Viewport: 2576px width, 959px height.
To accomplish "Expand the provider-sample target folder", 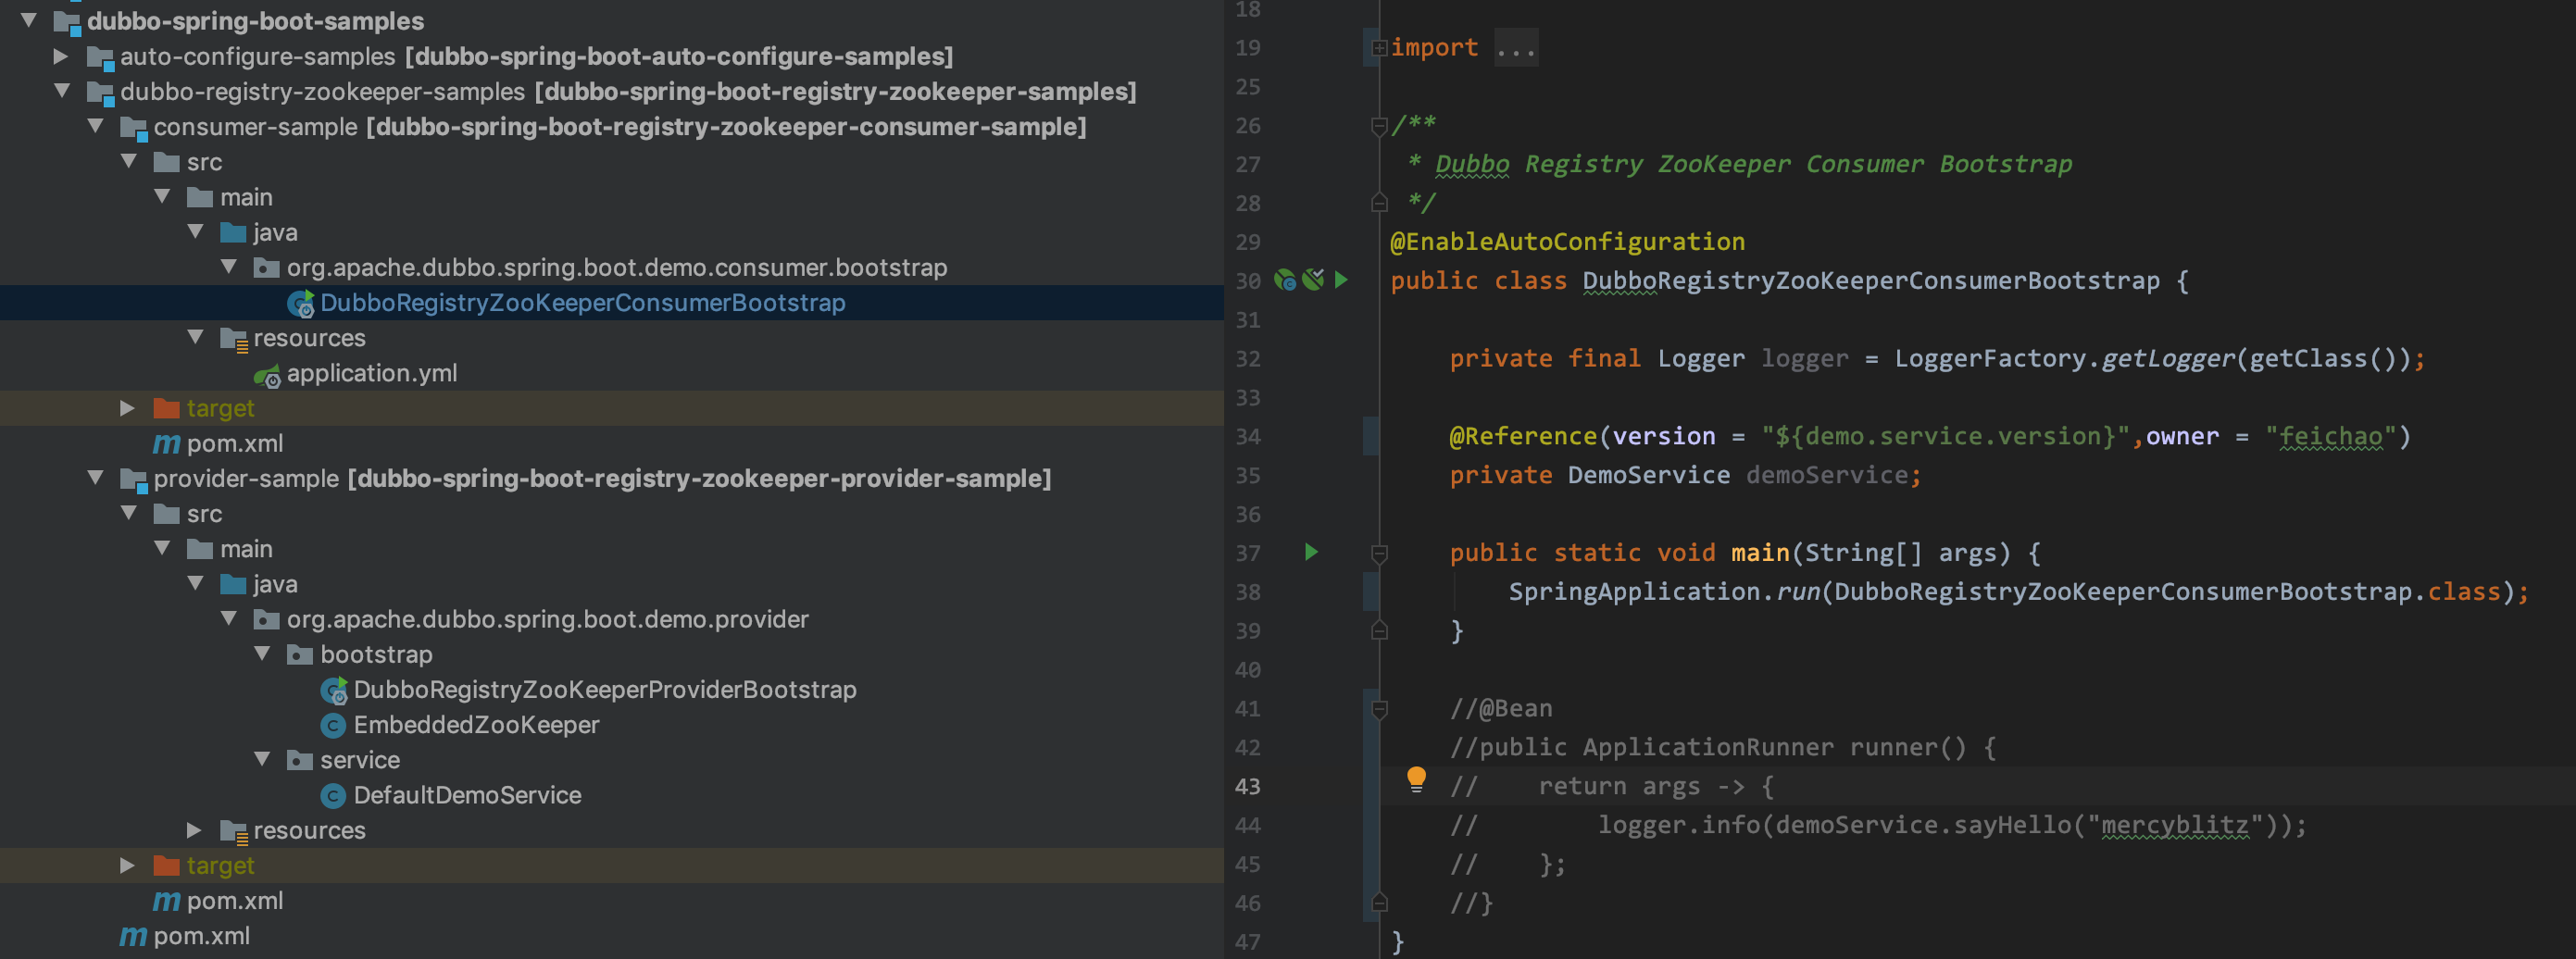I will pyautogui.click(x=127, y=865).
